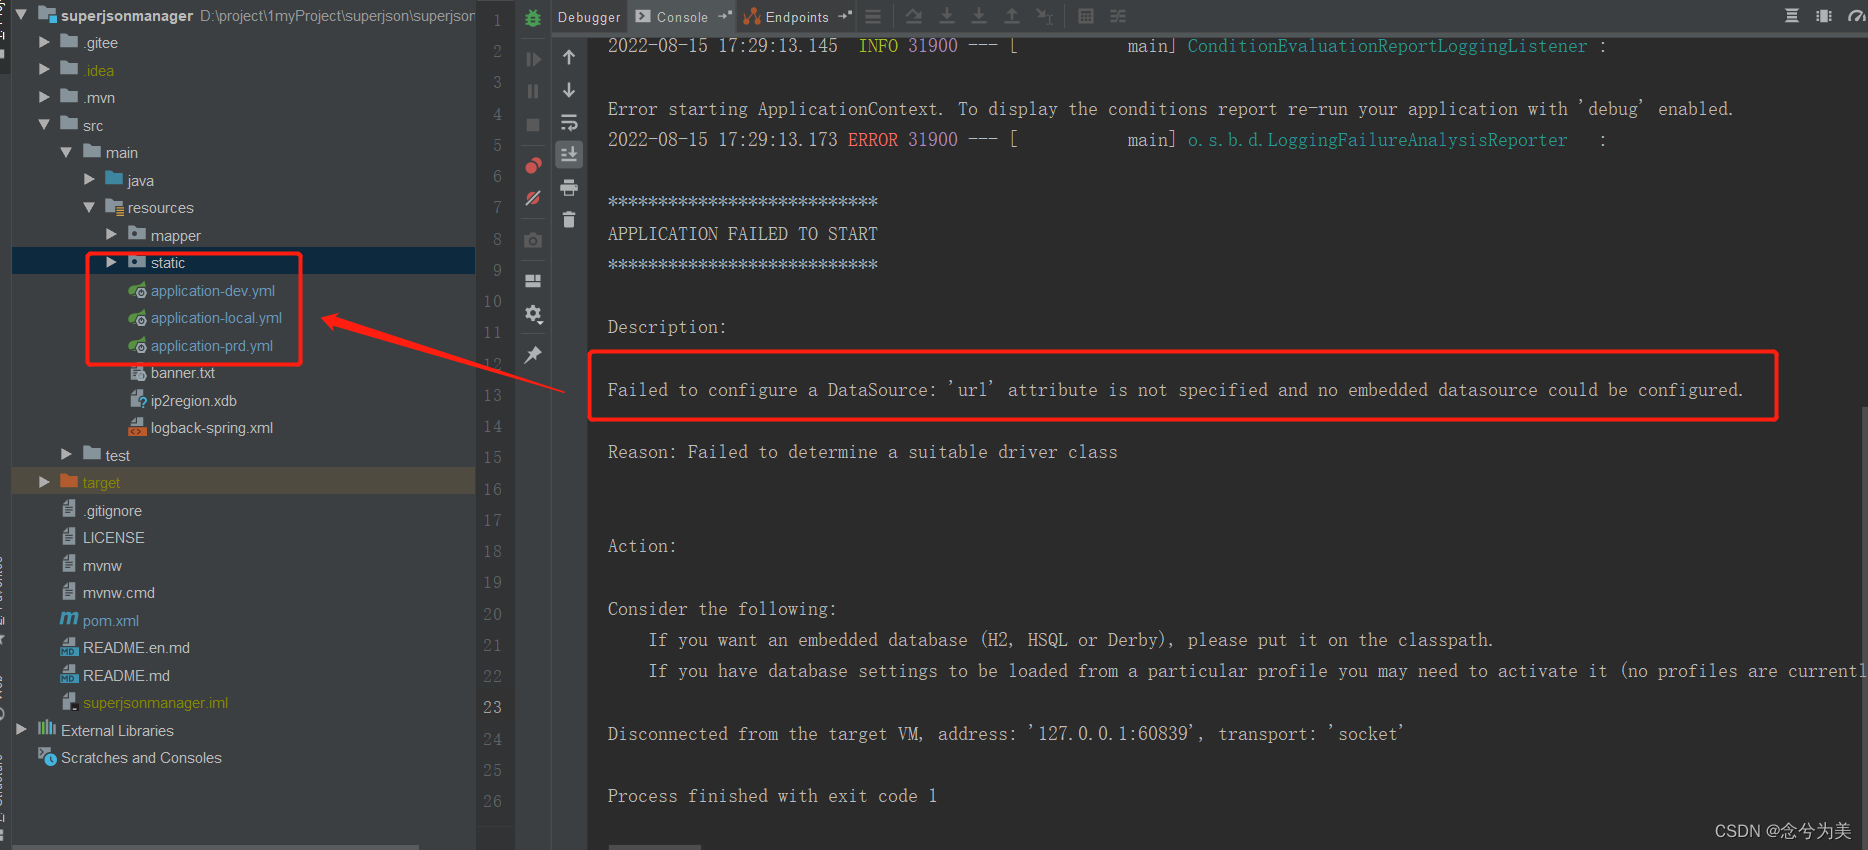Expand the .mvn folder
The height and width of the screenshot is (850, 1868).
(44, 97)
